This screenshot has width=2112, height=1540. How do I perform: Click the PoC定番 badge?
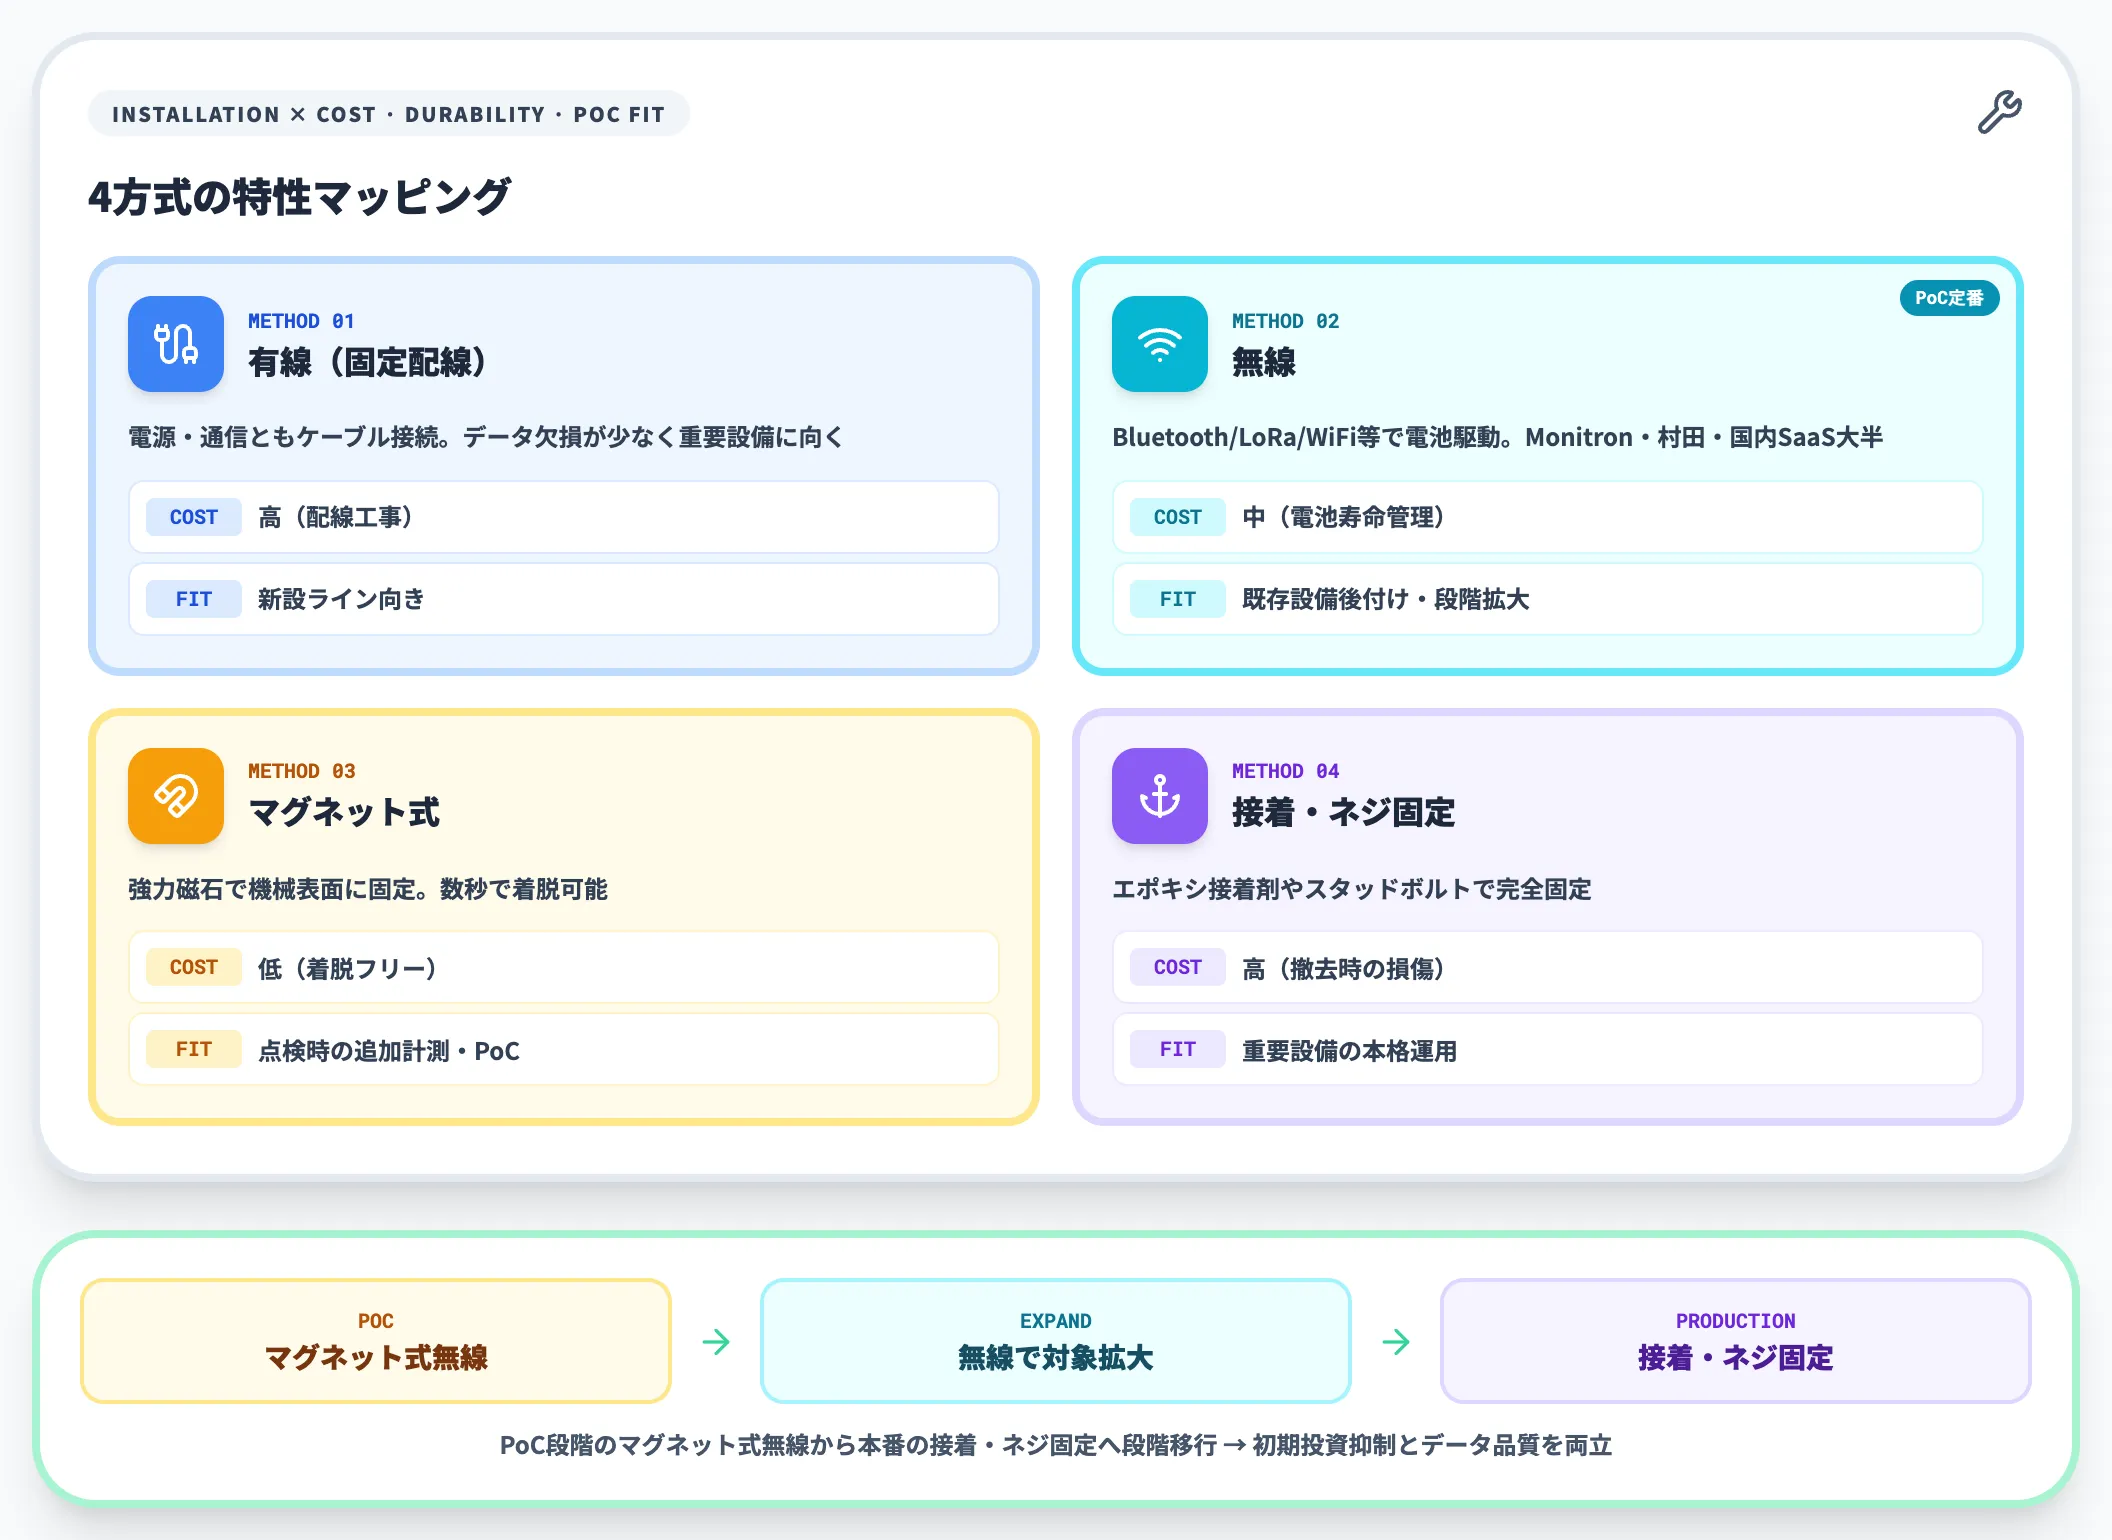click(x=1949, y=298)
